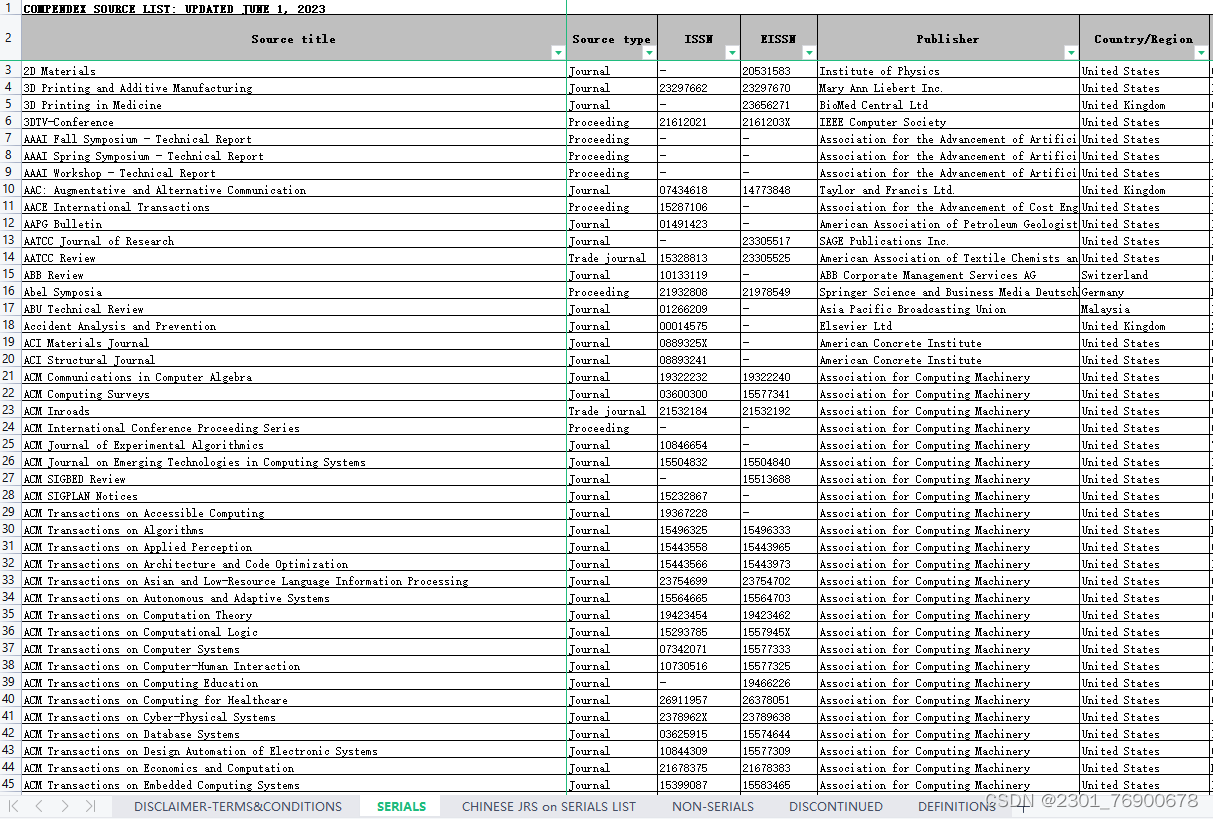Select cell '3DTV-Conference'
This screenshot has width=1213, height=819.
tap(294, 122)
